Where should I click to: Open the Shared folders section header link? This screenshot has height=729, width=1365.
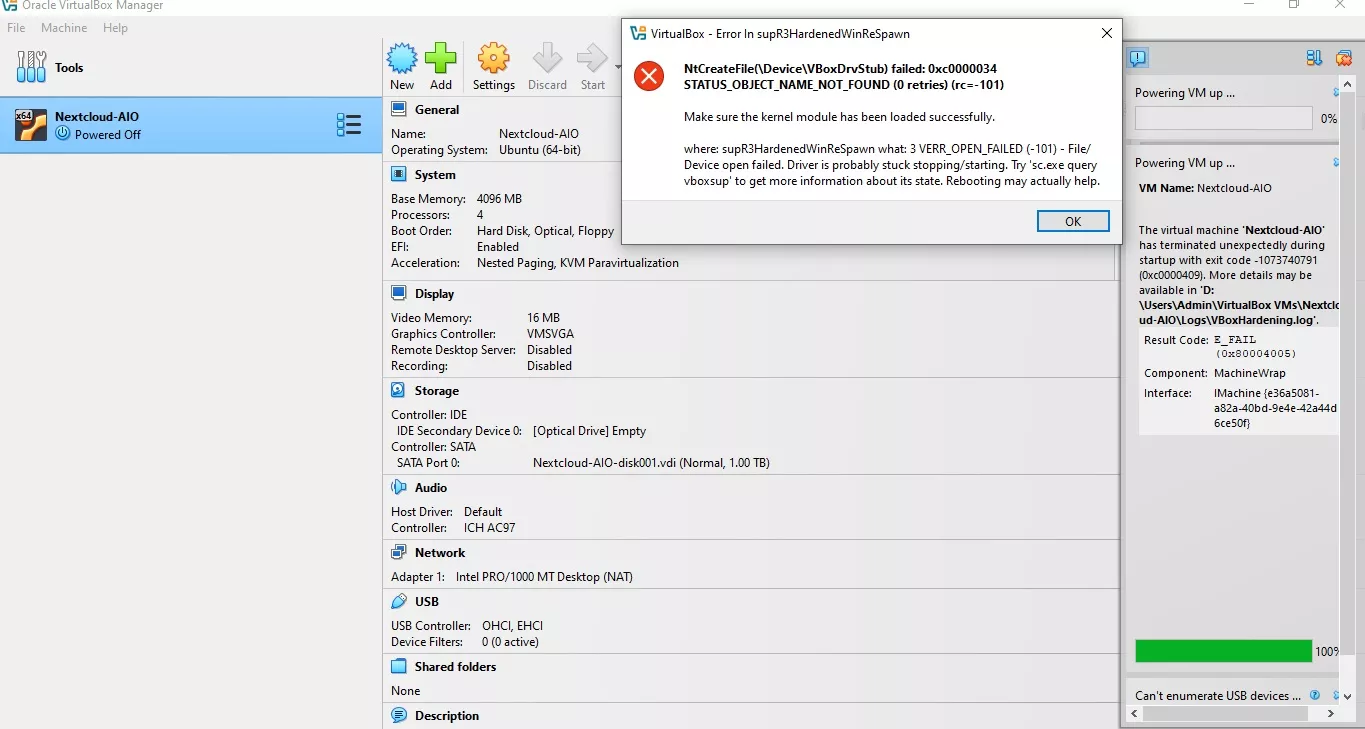pyautogui.click(x=455, y=667)
